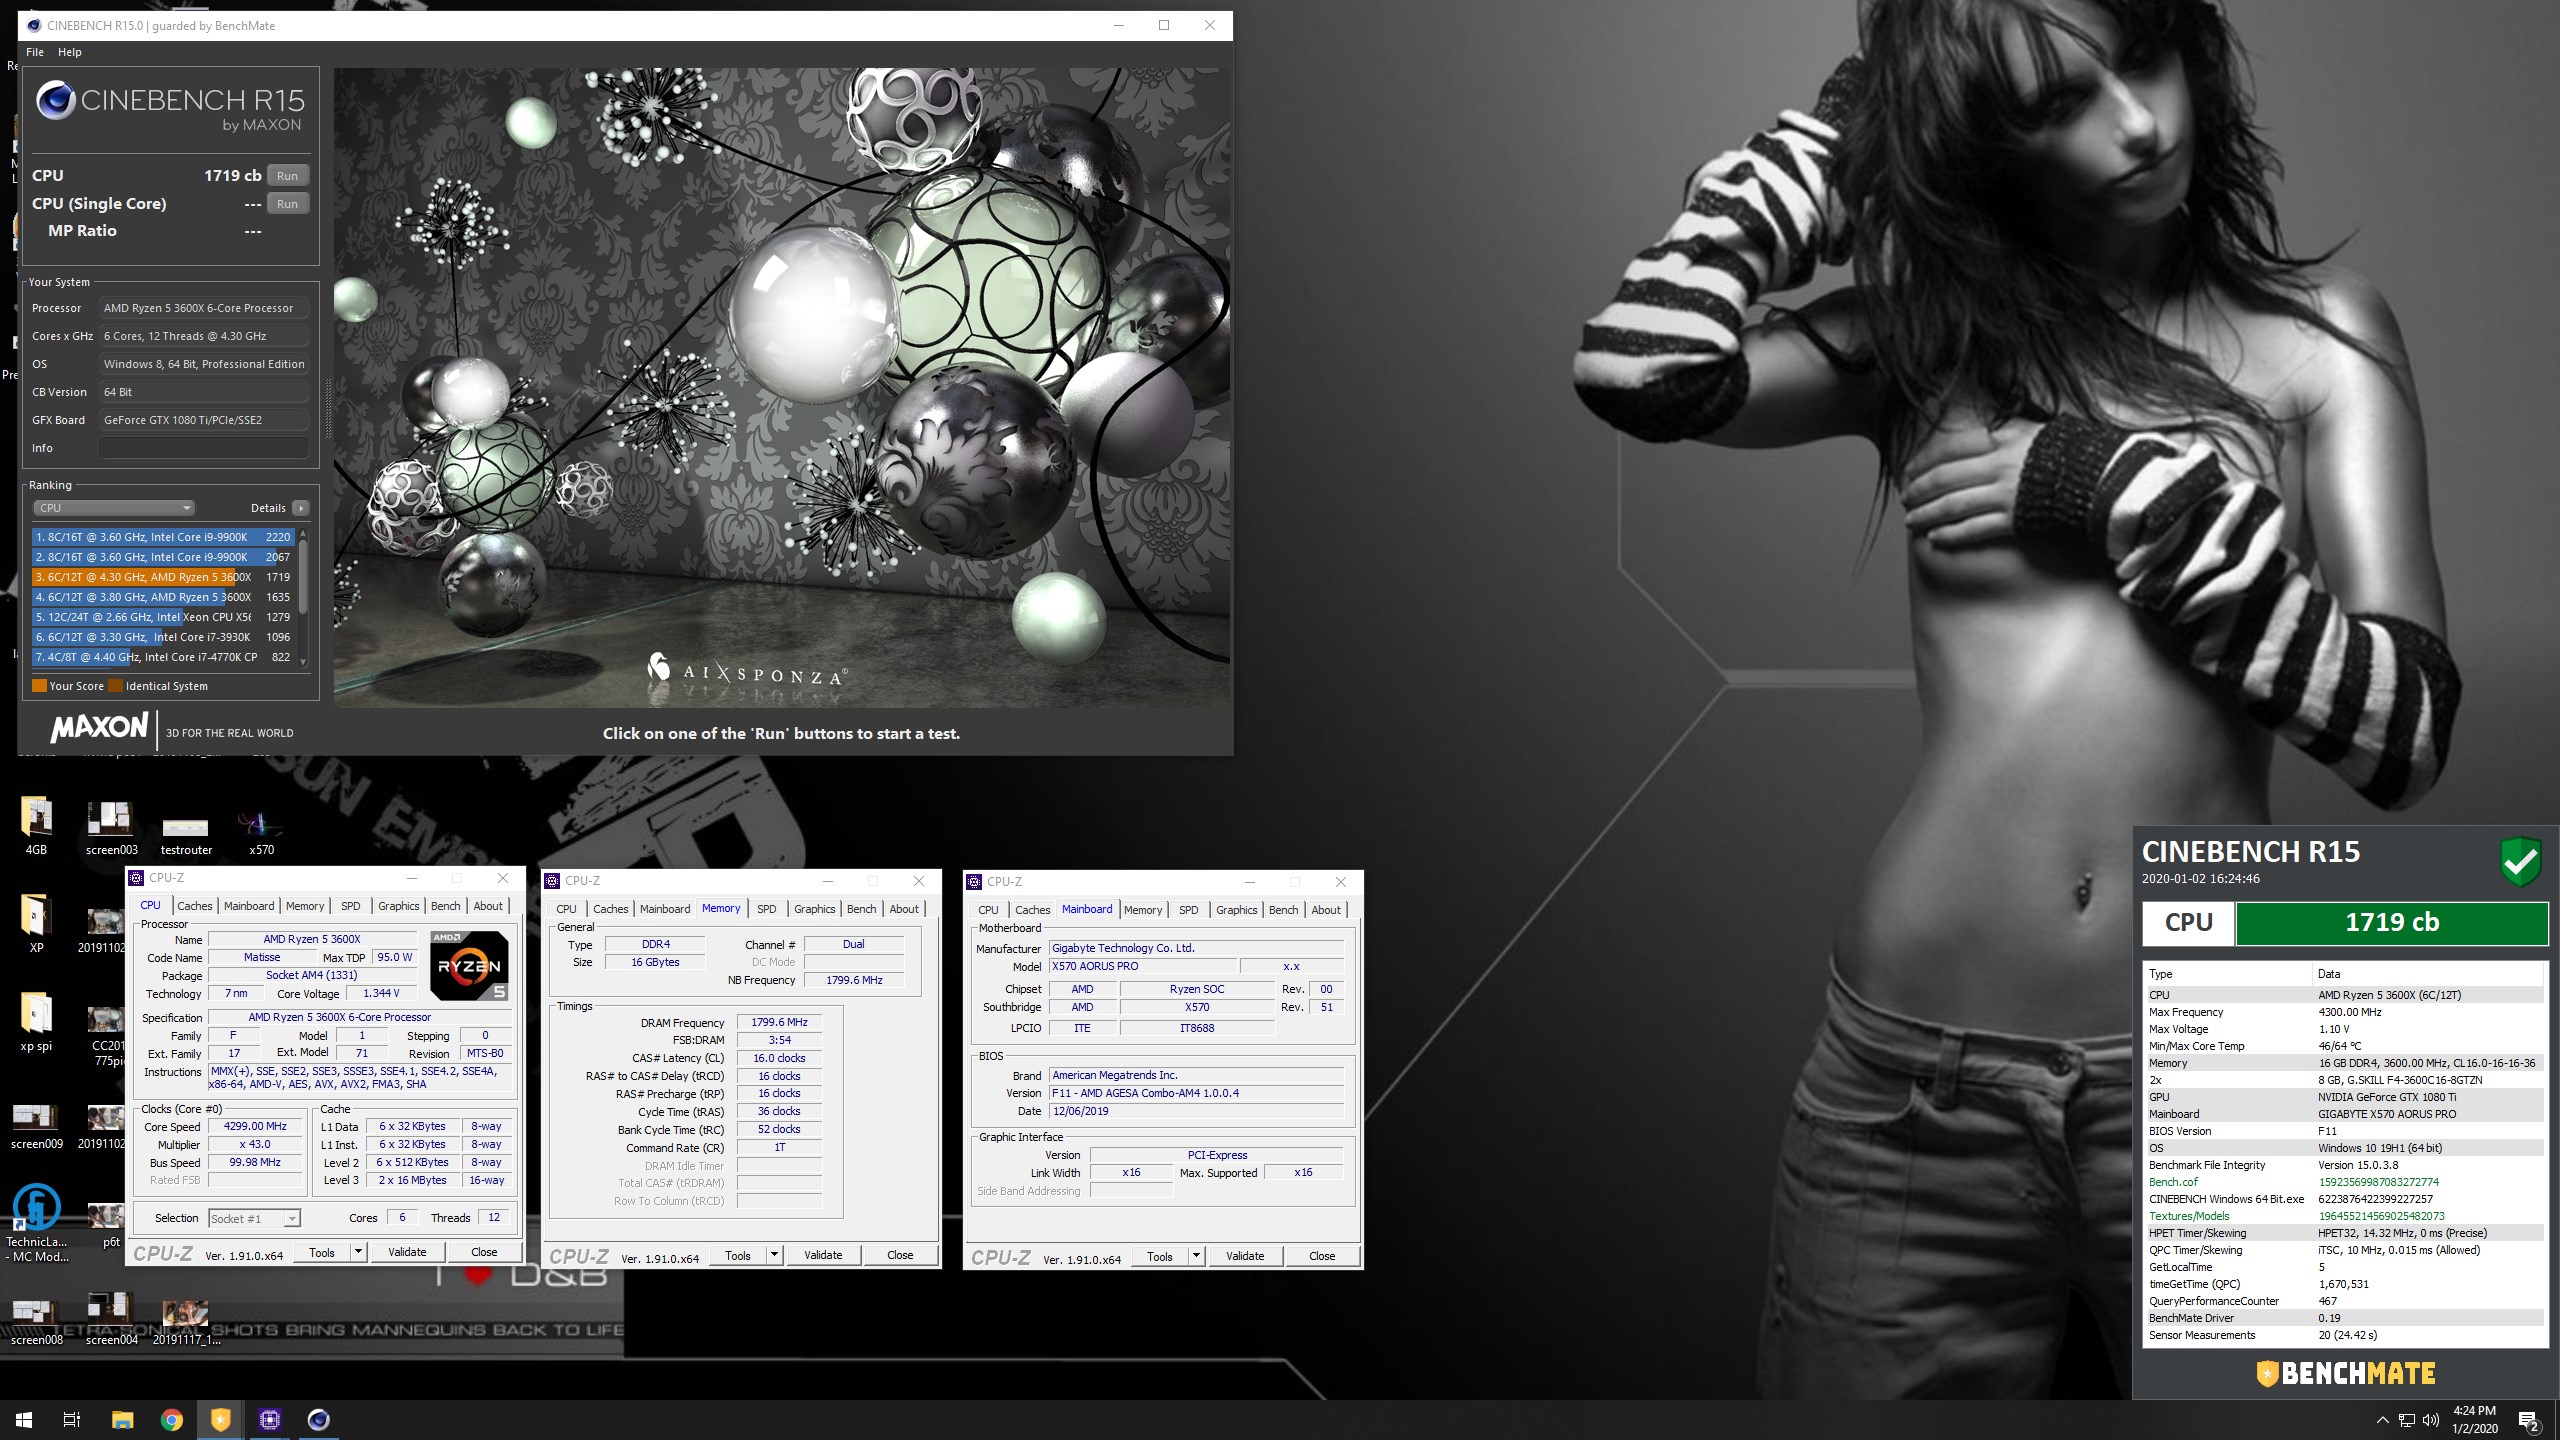This screenshot has height=1440, width=2560.
Task: Click the Ryzen 5 logo in CPU-Z
Action: [469, 965]
